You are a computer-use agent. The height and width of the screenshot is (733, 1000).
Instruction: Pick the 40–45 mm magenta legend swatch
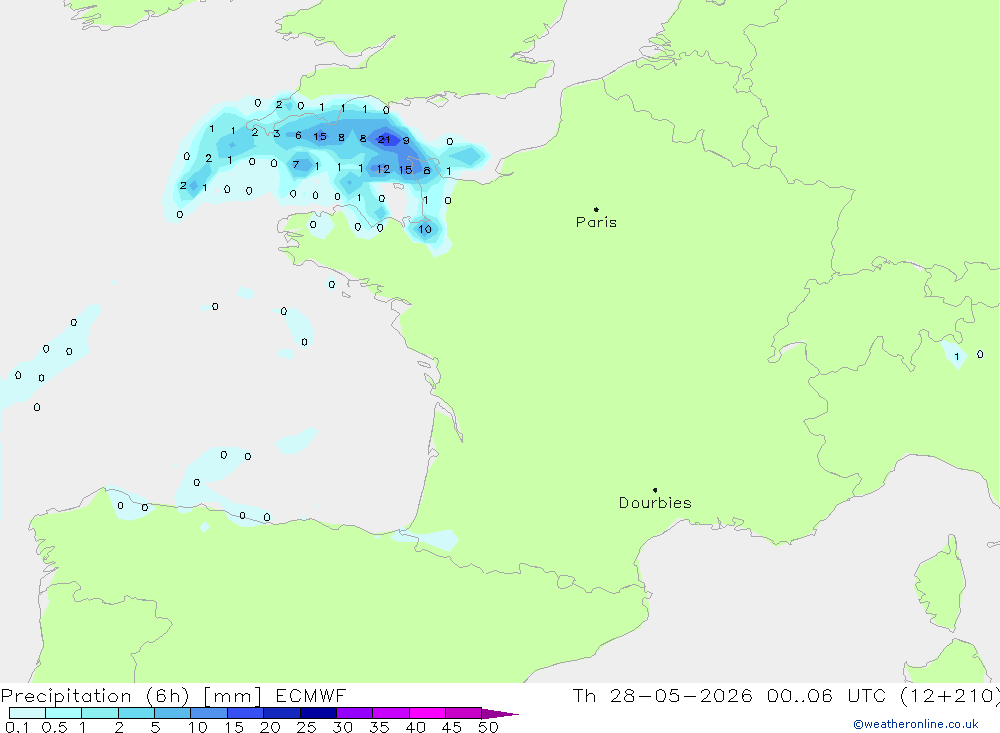[427, 713]
